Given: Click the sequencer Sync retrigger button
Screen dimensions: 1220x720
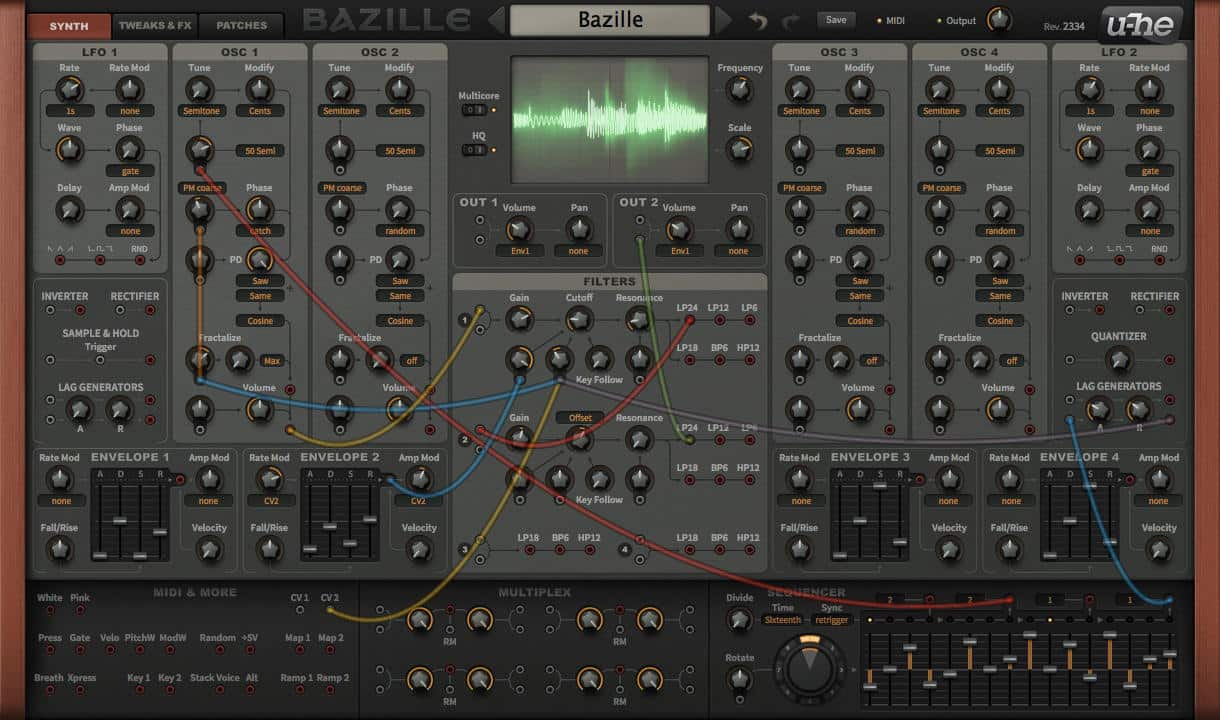Looking at the screenshot, I should point(831,620).
